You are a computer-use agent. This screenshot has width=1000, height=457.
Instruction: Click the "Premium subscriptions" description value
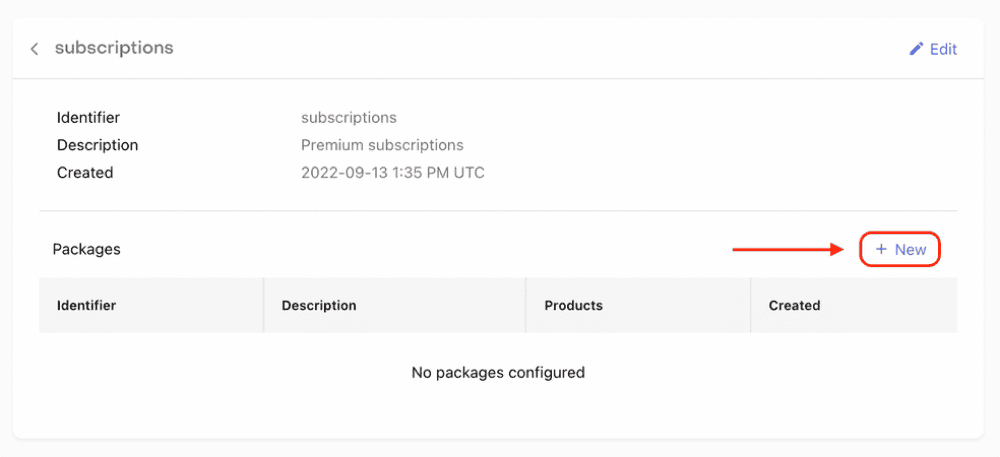point(382,145)
